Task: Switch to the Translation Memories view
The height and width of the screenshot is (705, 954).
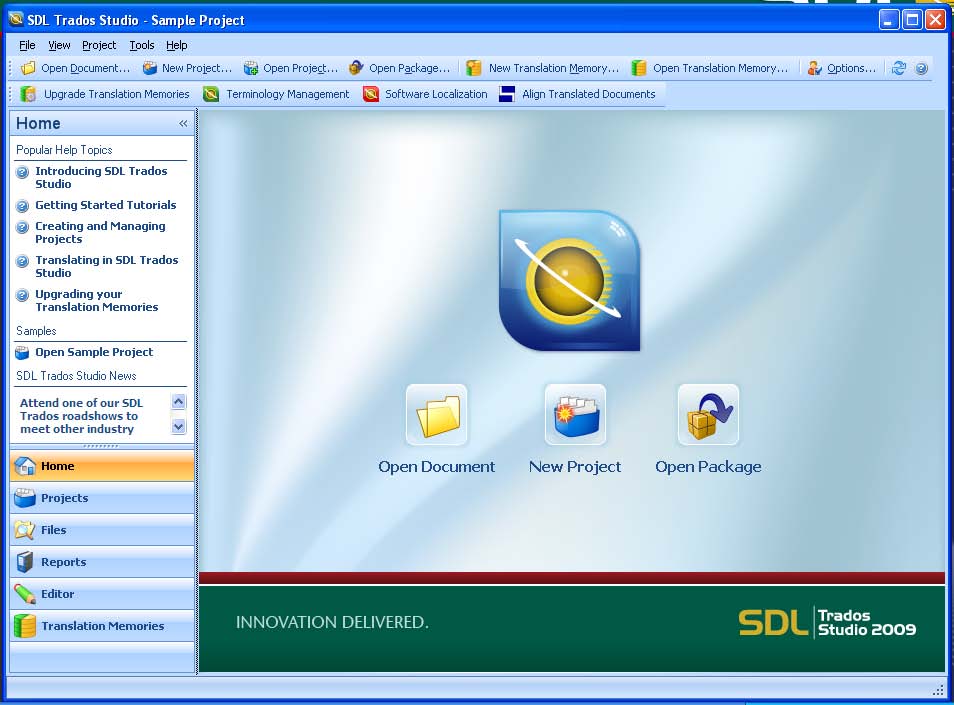Action: click(102, 626)
